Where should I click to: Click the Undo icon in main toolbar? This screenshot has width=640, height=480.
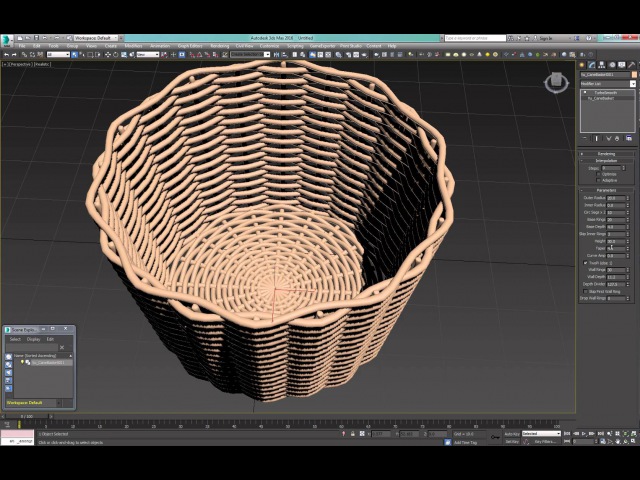tap(9, 54)
